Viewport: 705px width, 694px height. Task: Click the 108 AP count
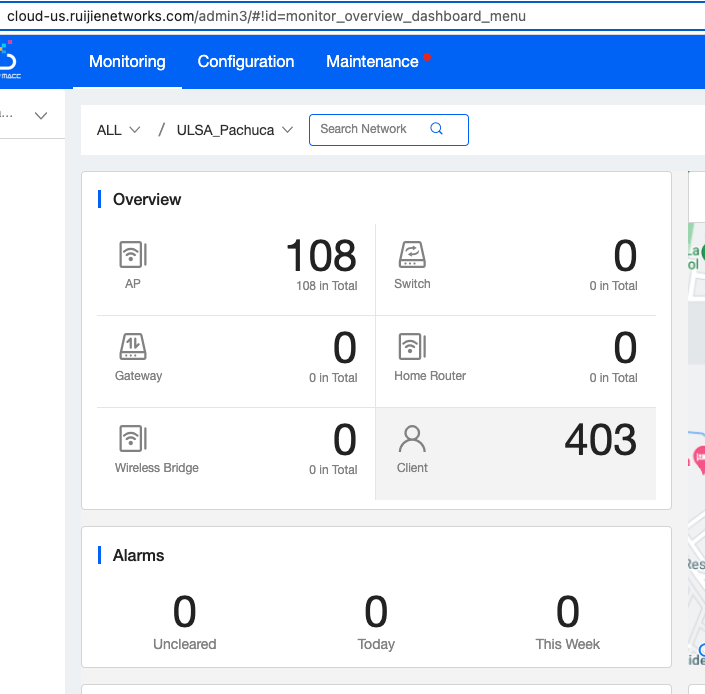point(321,256)
